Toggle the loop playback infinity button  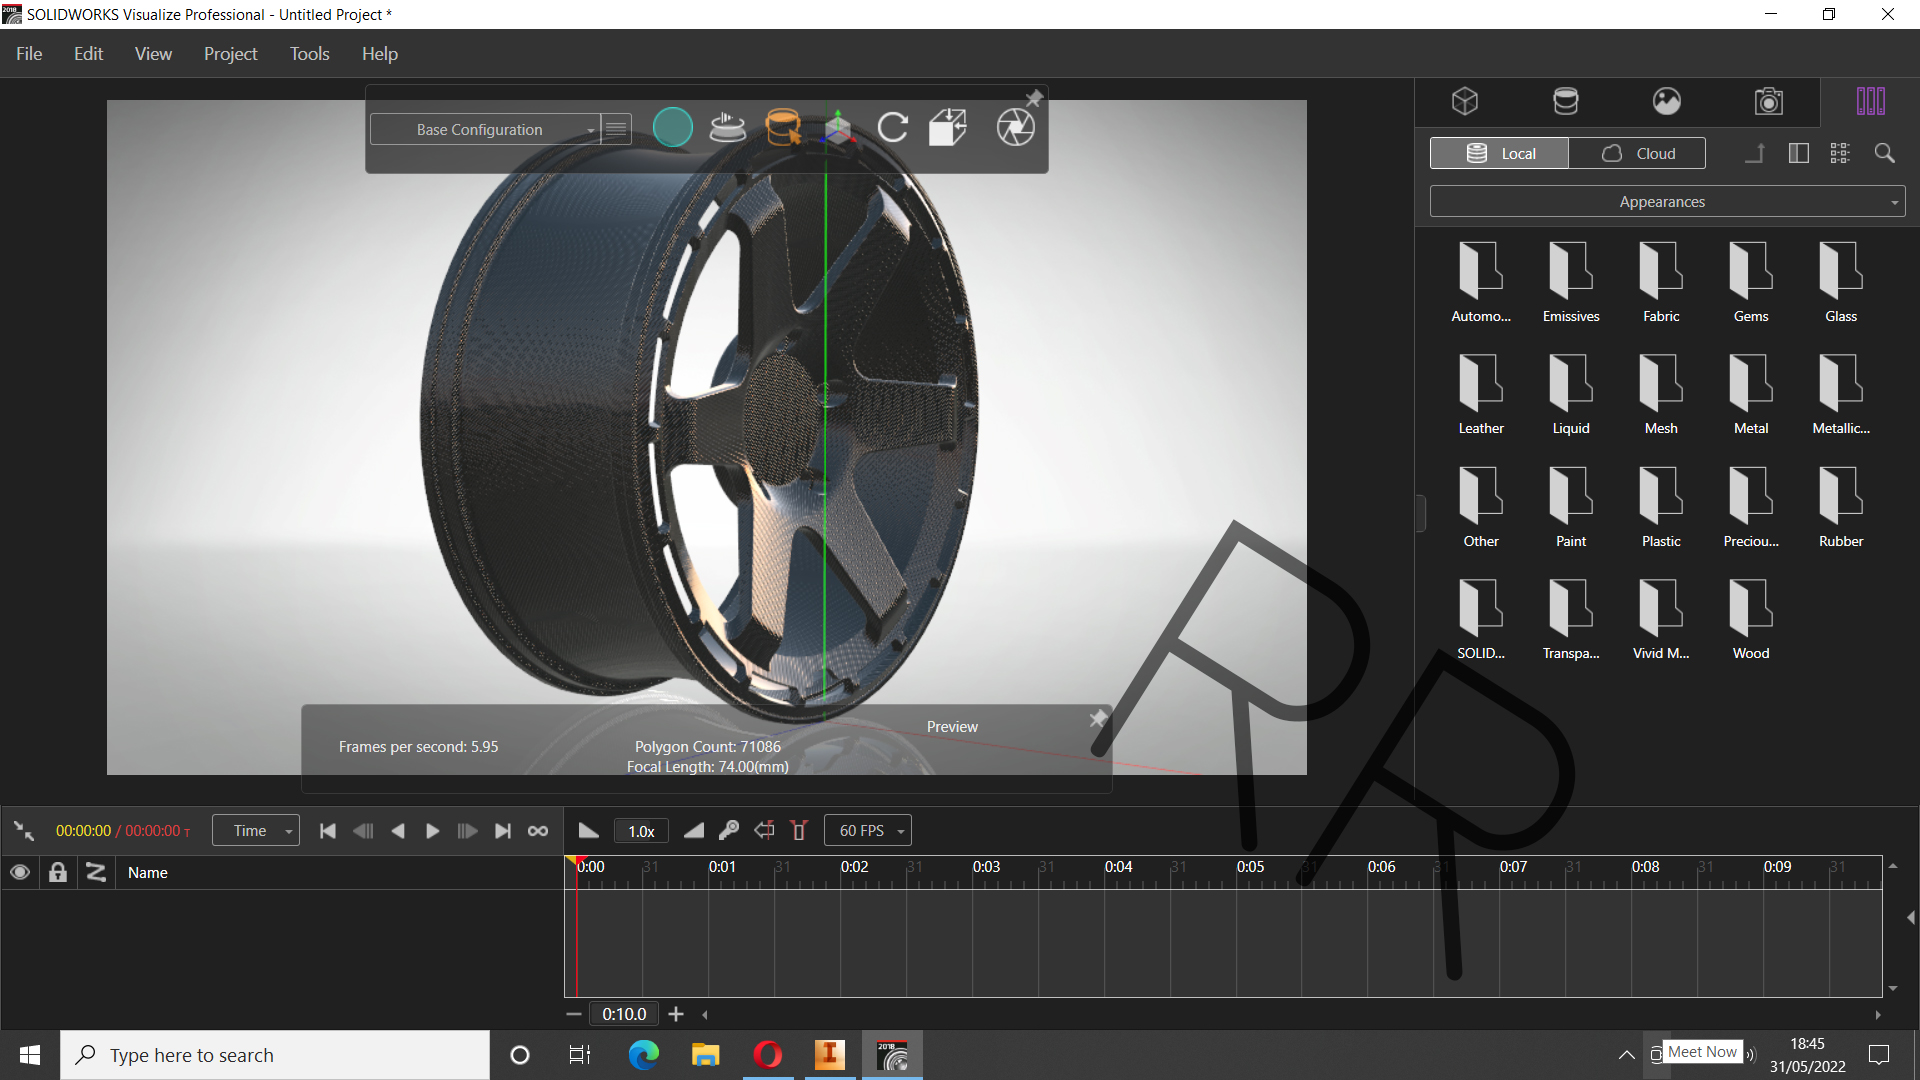point(538,831)
